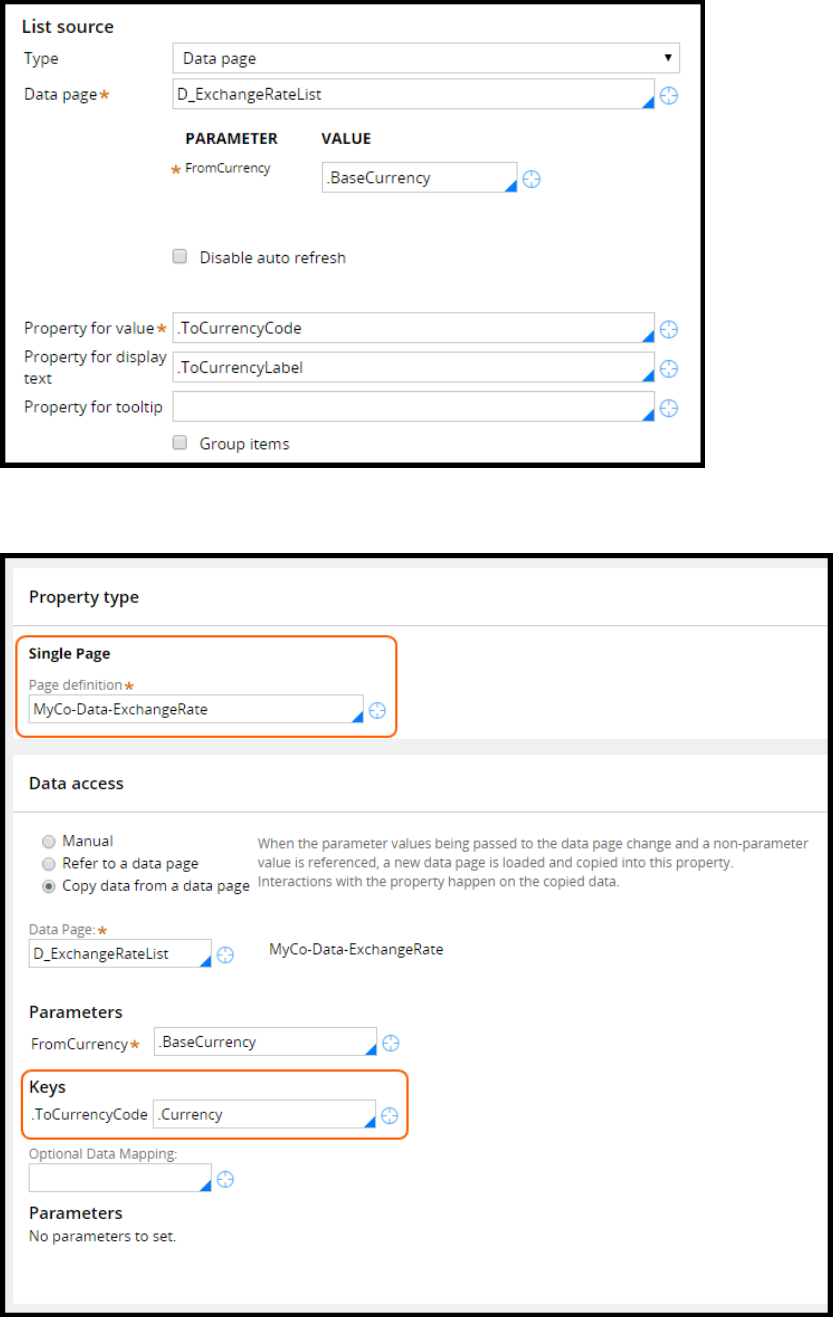The width and height of the screenshot is (833, 1317).
Task: Click the .ToCurrencyCode property for value field
Action: point(413,328)
